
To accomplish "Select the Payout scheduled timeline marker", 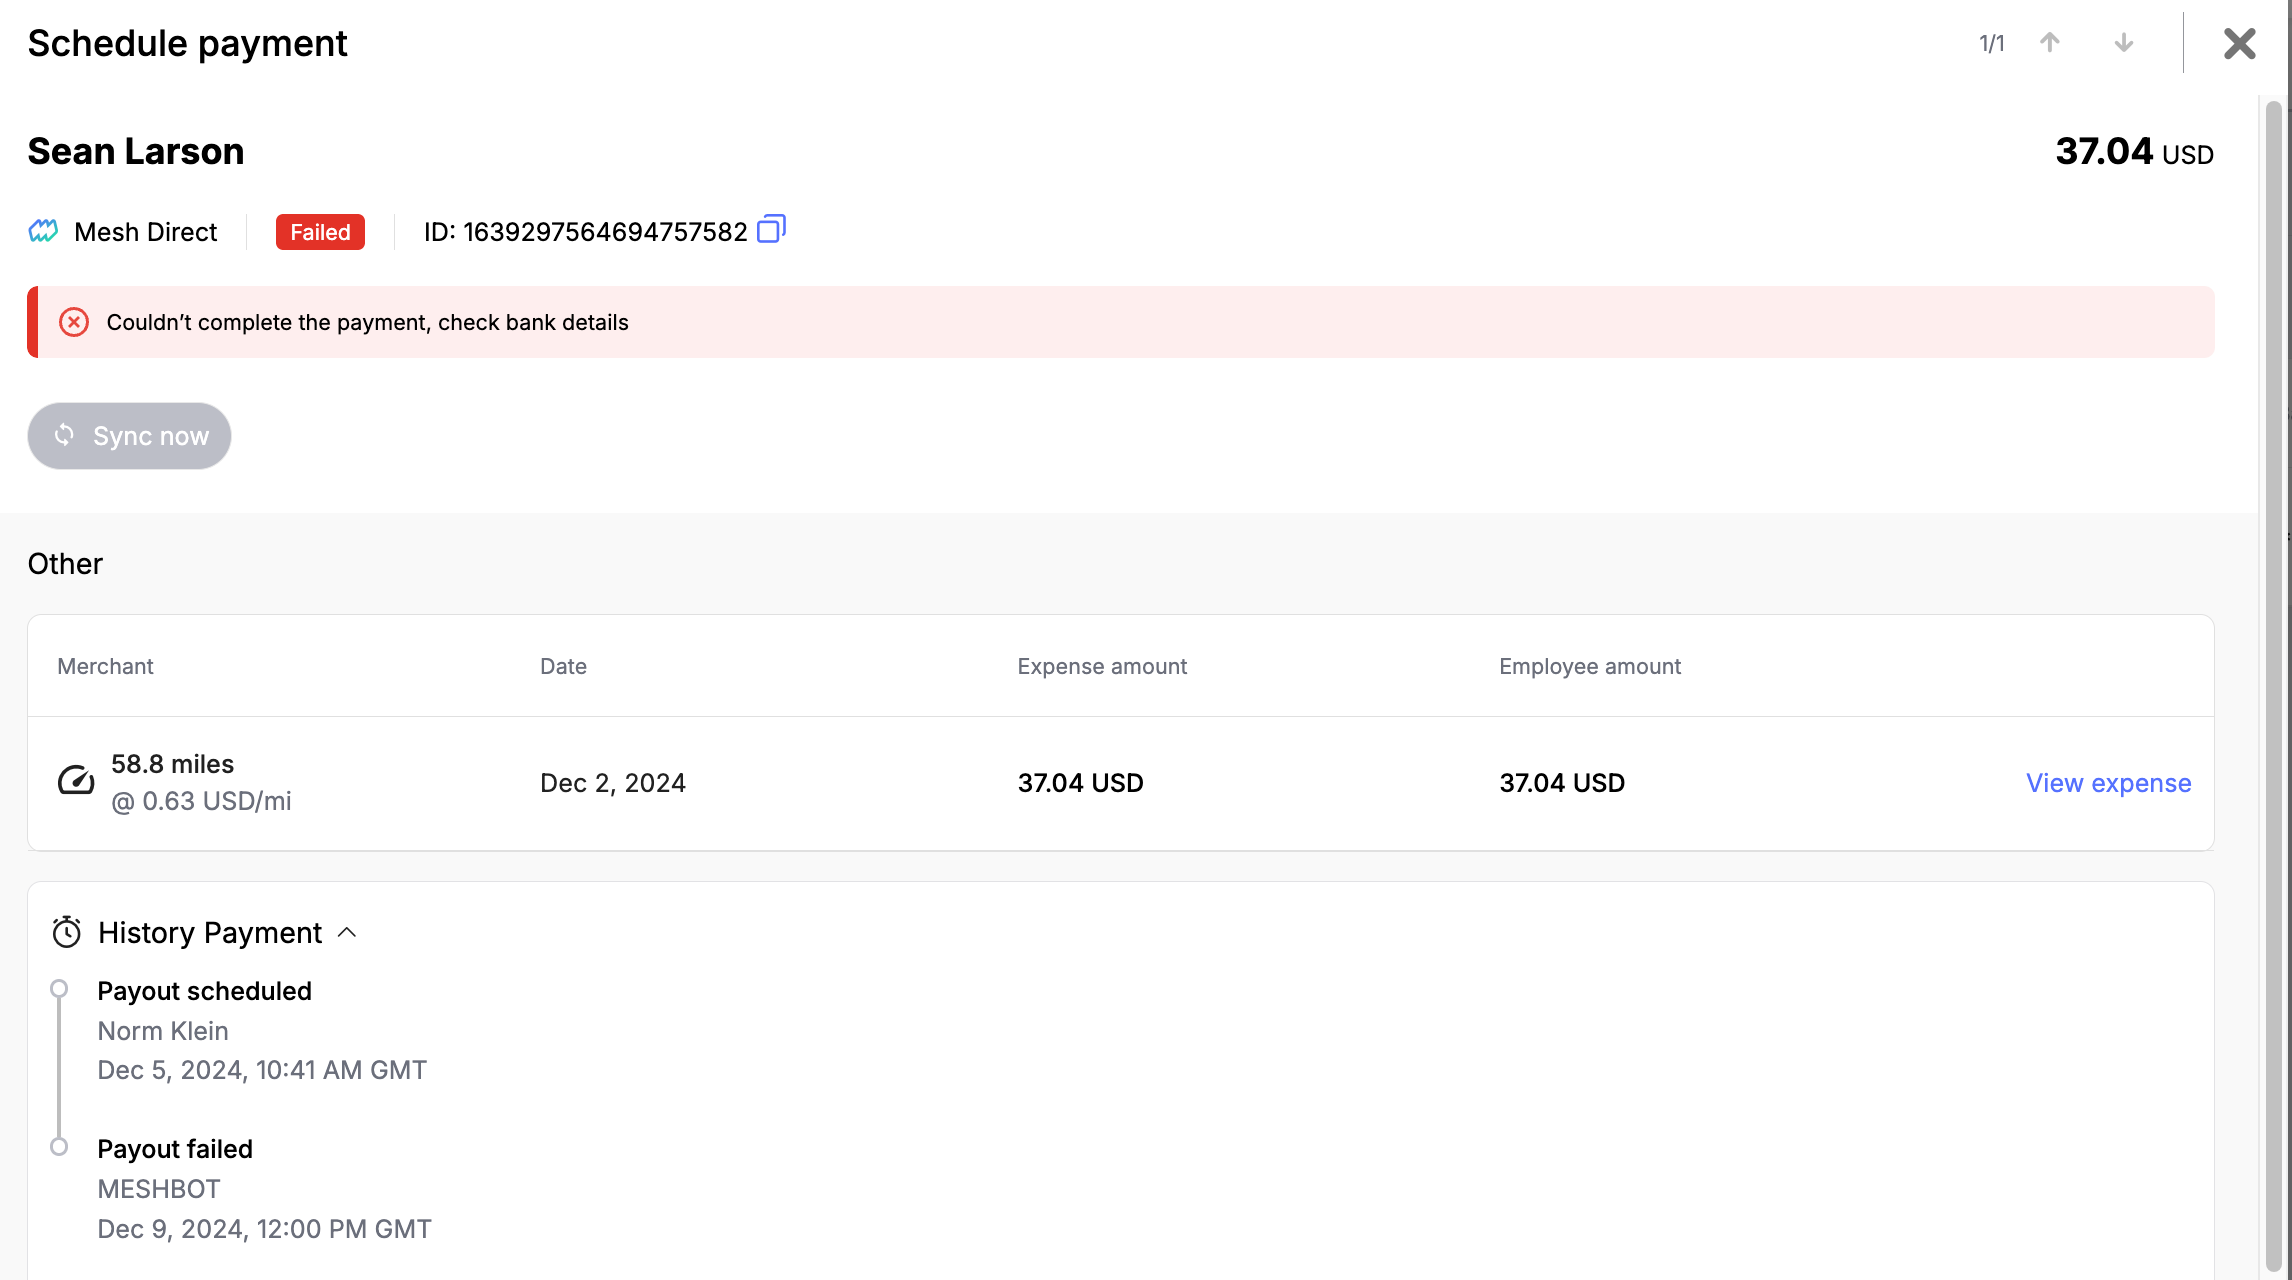I will click(59, 989).
